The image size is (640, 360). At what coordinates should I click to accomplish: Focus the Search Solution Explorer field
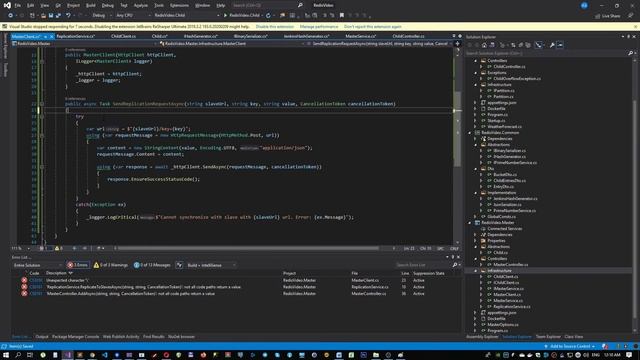[546, 53]
